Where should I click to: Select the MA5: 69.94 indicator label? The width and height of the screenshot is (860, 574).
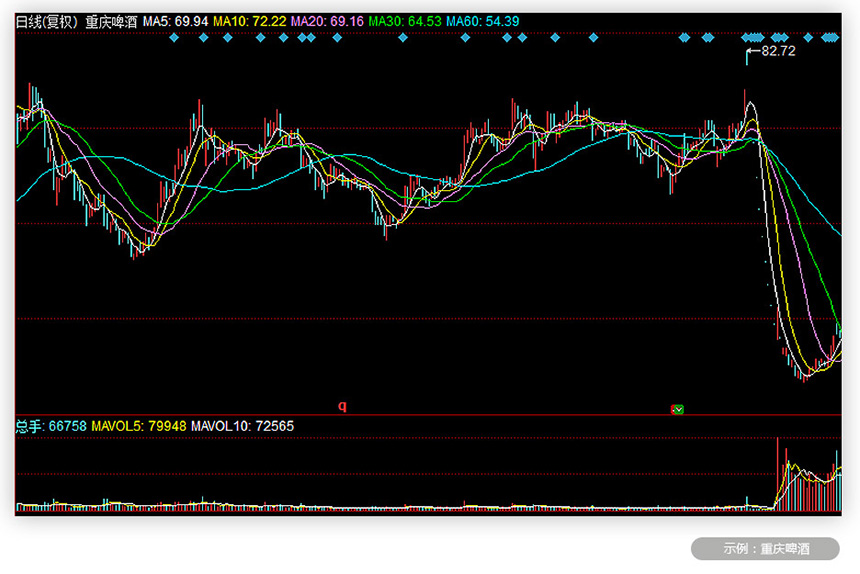176,21
